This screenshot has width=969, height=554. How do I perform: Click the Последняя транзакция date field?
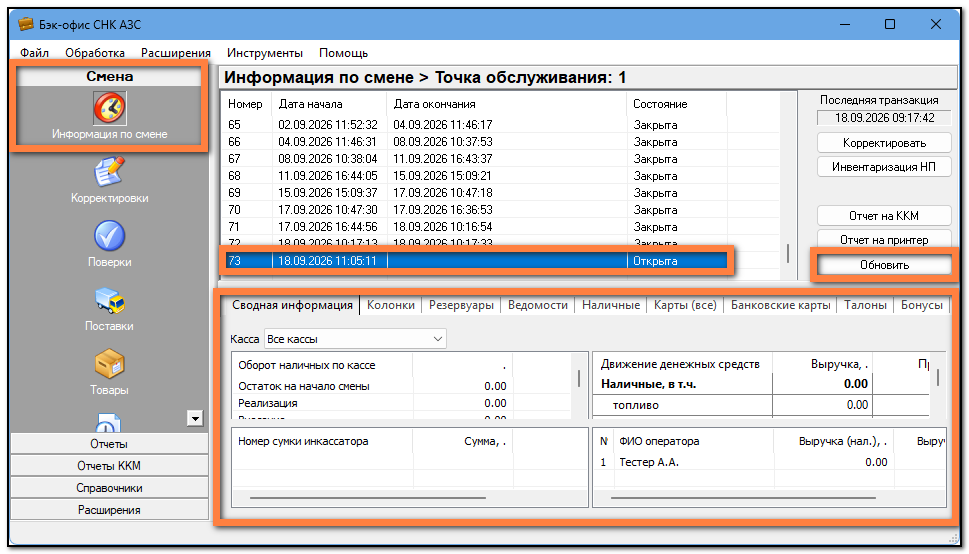[x=884, y=117]
